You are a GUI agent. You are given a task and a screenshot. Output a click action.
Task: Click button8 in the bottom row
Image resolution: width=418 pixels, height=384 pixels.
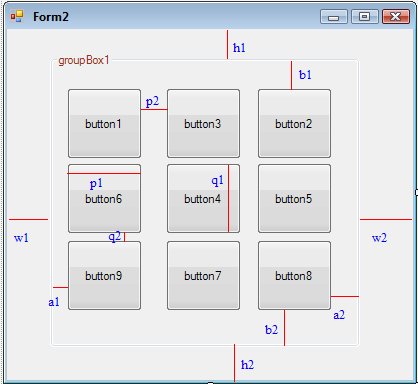tap(294, 276)
